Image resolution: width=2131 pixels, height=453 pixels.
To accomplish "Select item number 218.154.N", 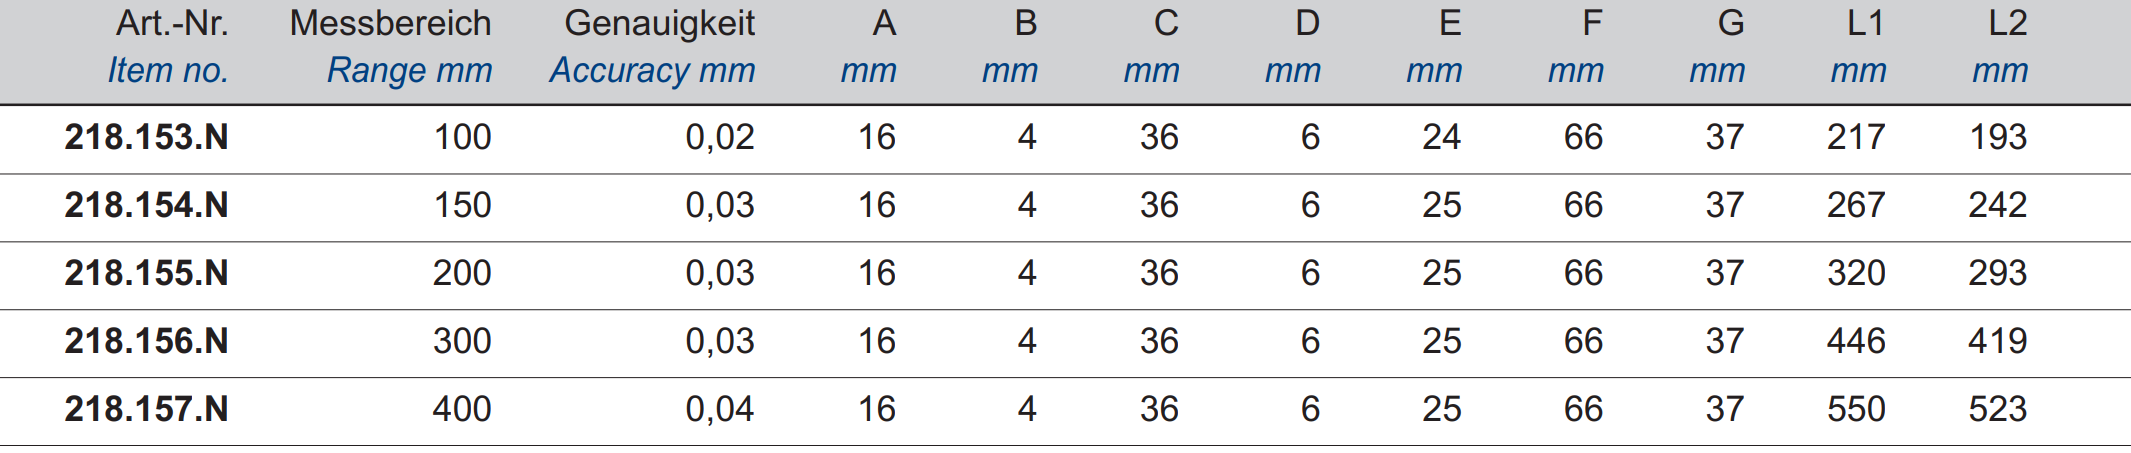I will [147, 205].
